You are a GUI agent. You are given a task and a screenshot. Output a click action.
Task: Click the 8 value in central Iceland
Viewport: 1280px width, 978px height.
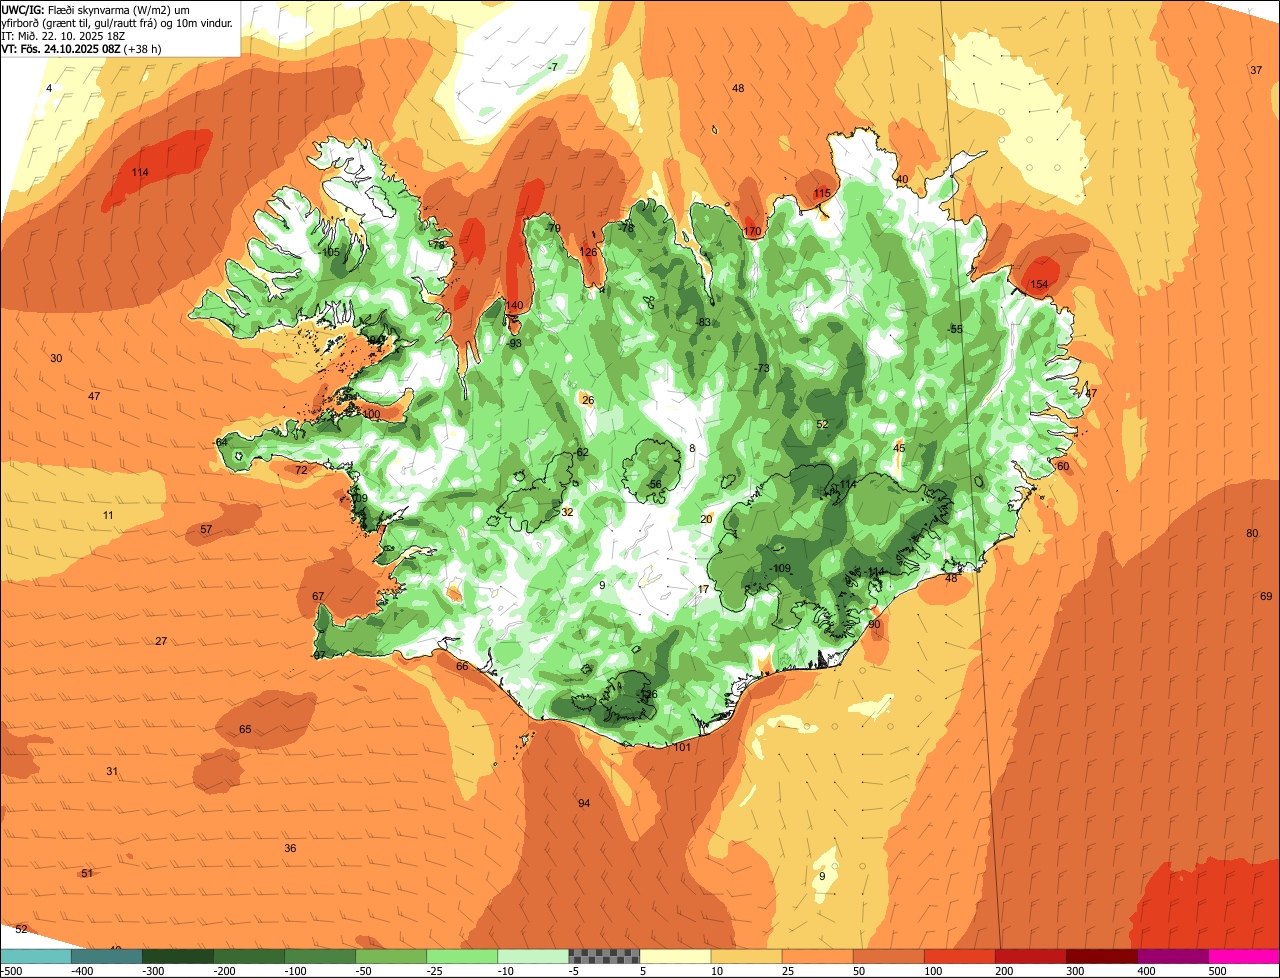pos(692,448)
